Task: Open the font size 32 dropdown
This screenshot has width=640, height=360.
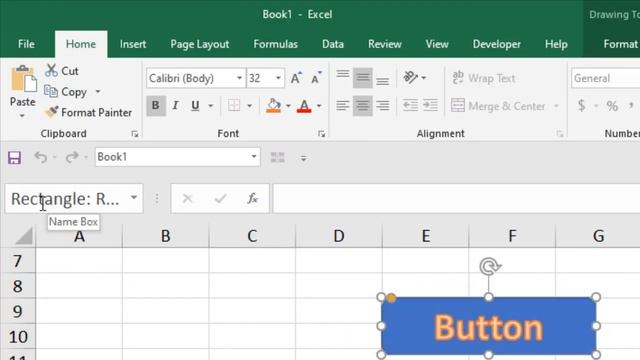Action: coord(278,78)
